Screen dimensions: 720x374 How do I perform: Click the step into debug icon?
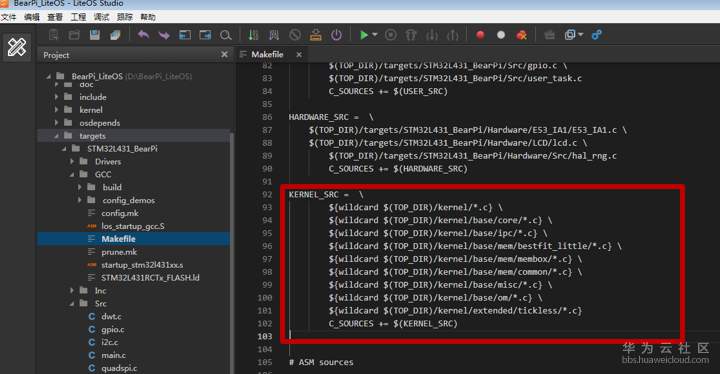432,35
